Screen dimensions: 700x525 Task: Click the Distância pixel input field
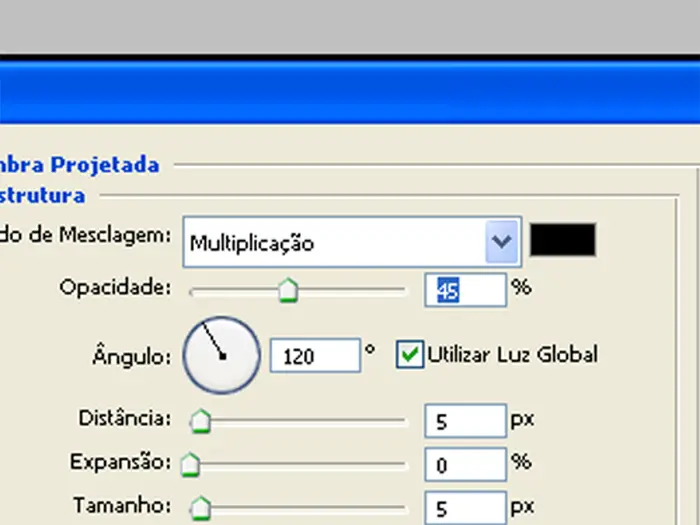coord(465,421)
